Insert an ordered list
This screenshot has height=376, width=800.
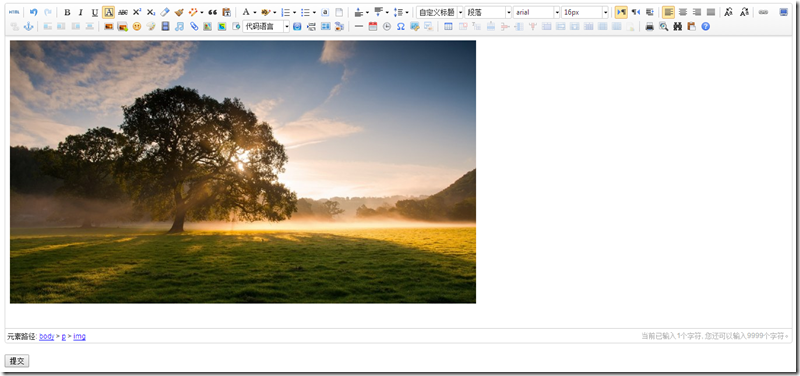pyautogui.click(x=286, y=12)
